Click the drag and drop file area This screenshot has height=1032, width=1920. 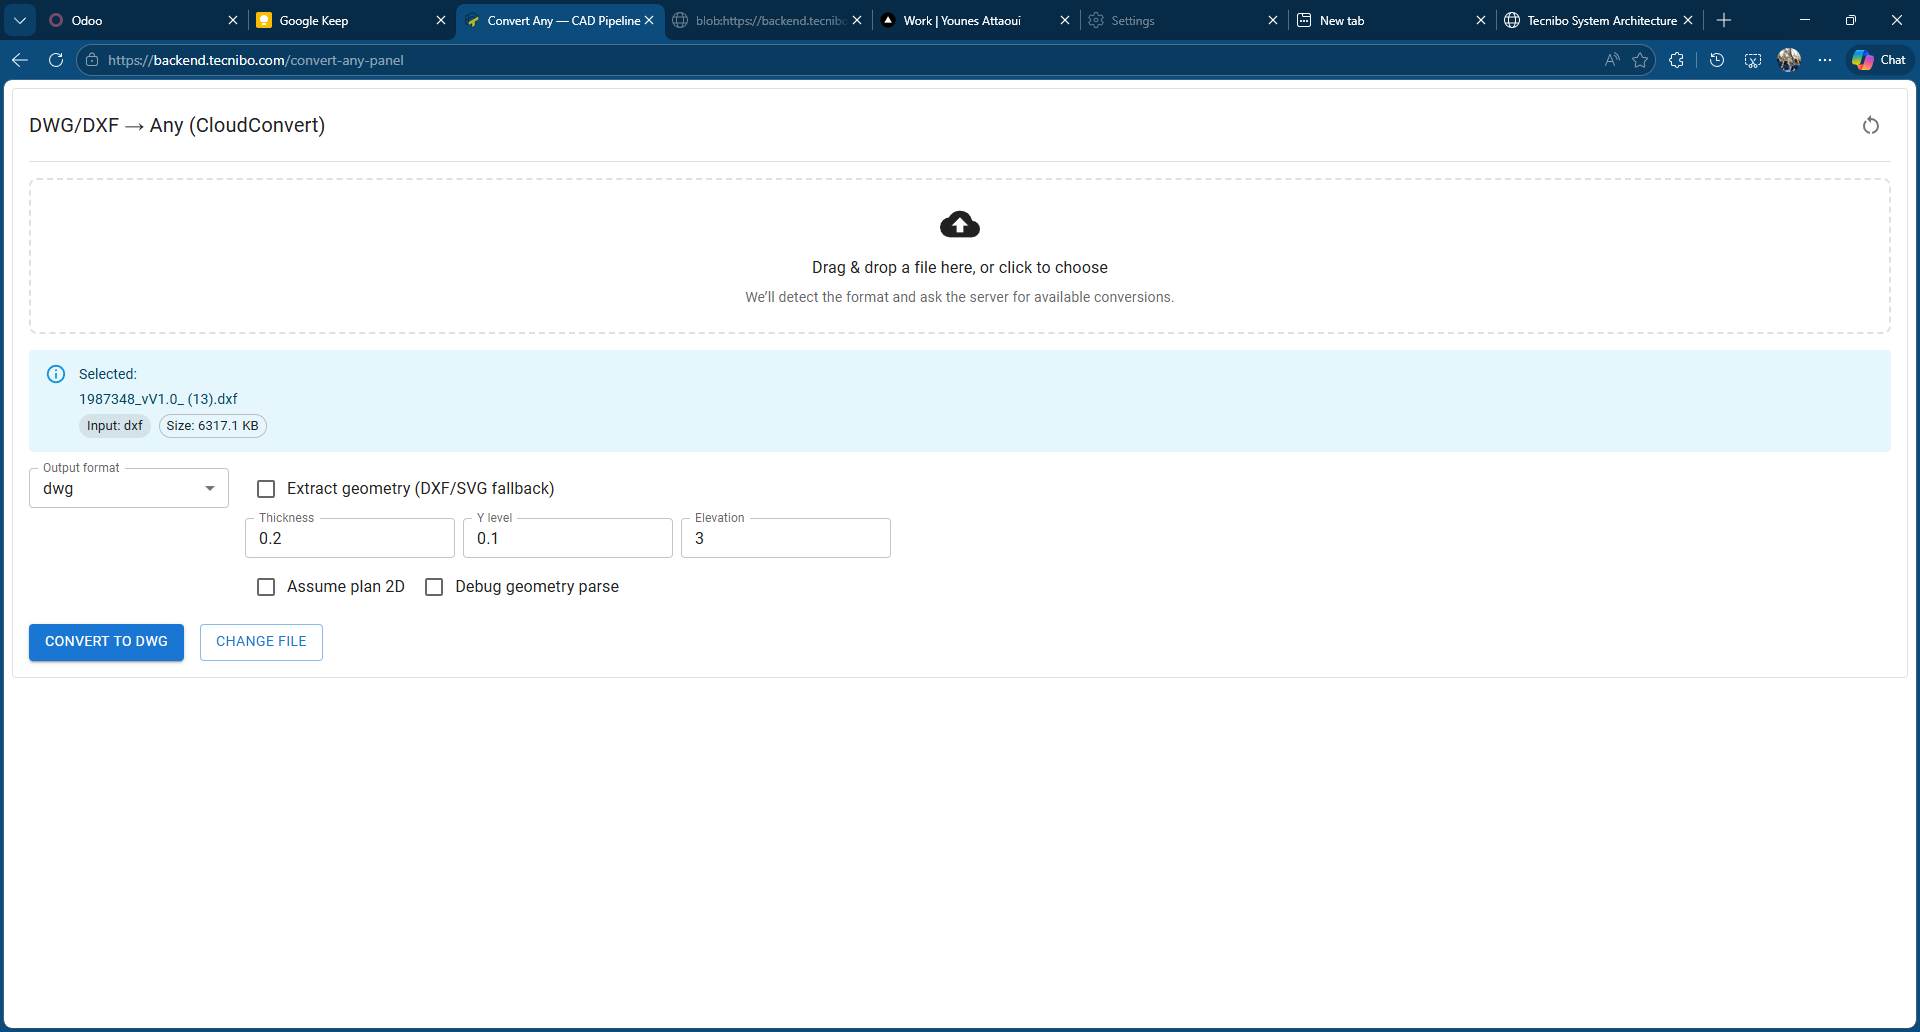click(960, 256)
